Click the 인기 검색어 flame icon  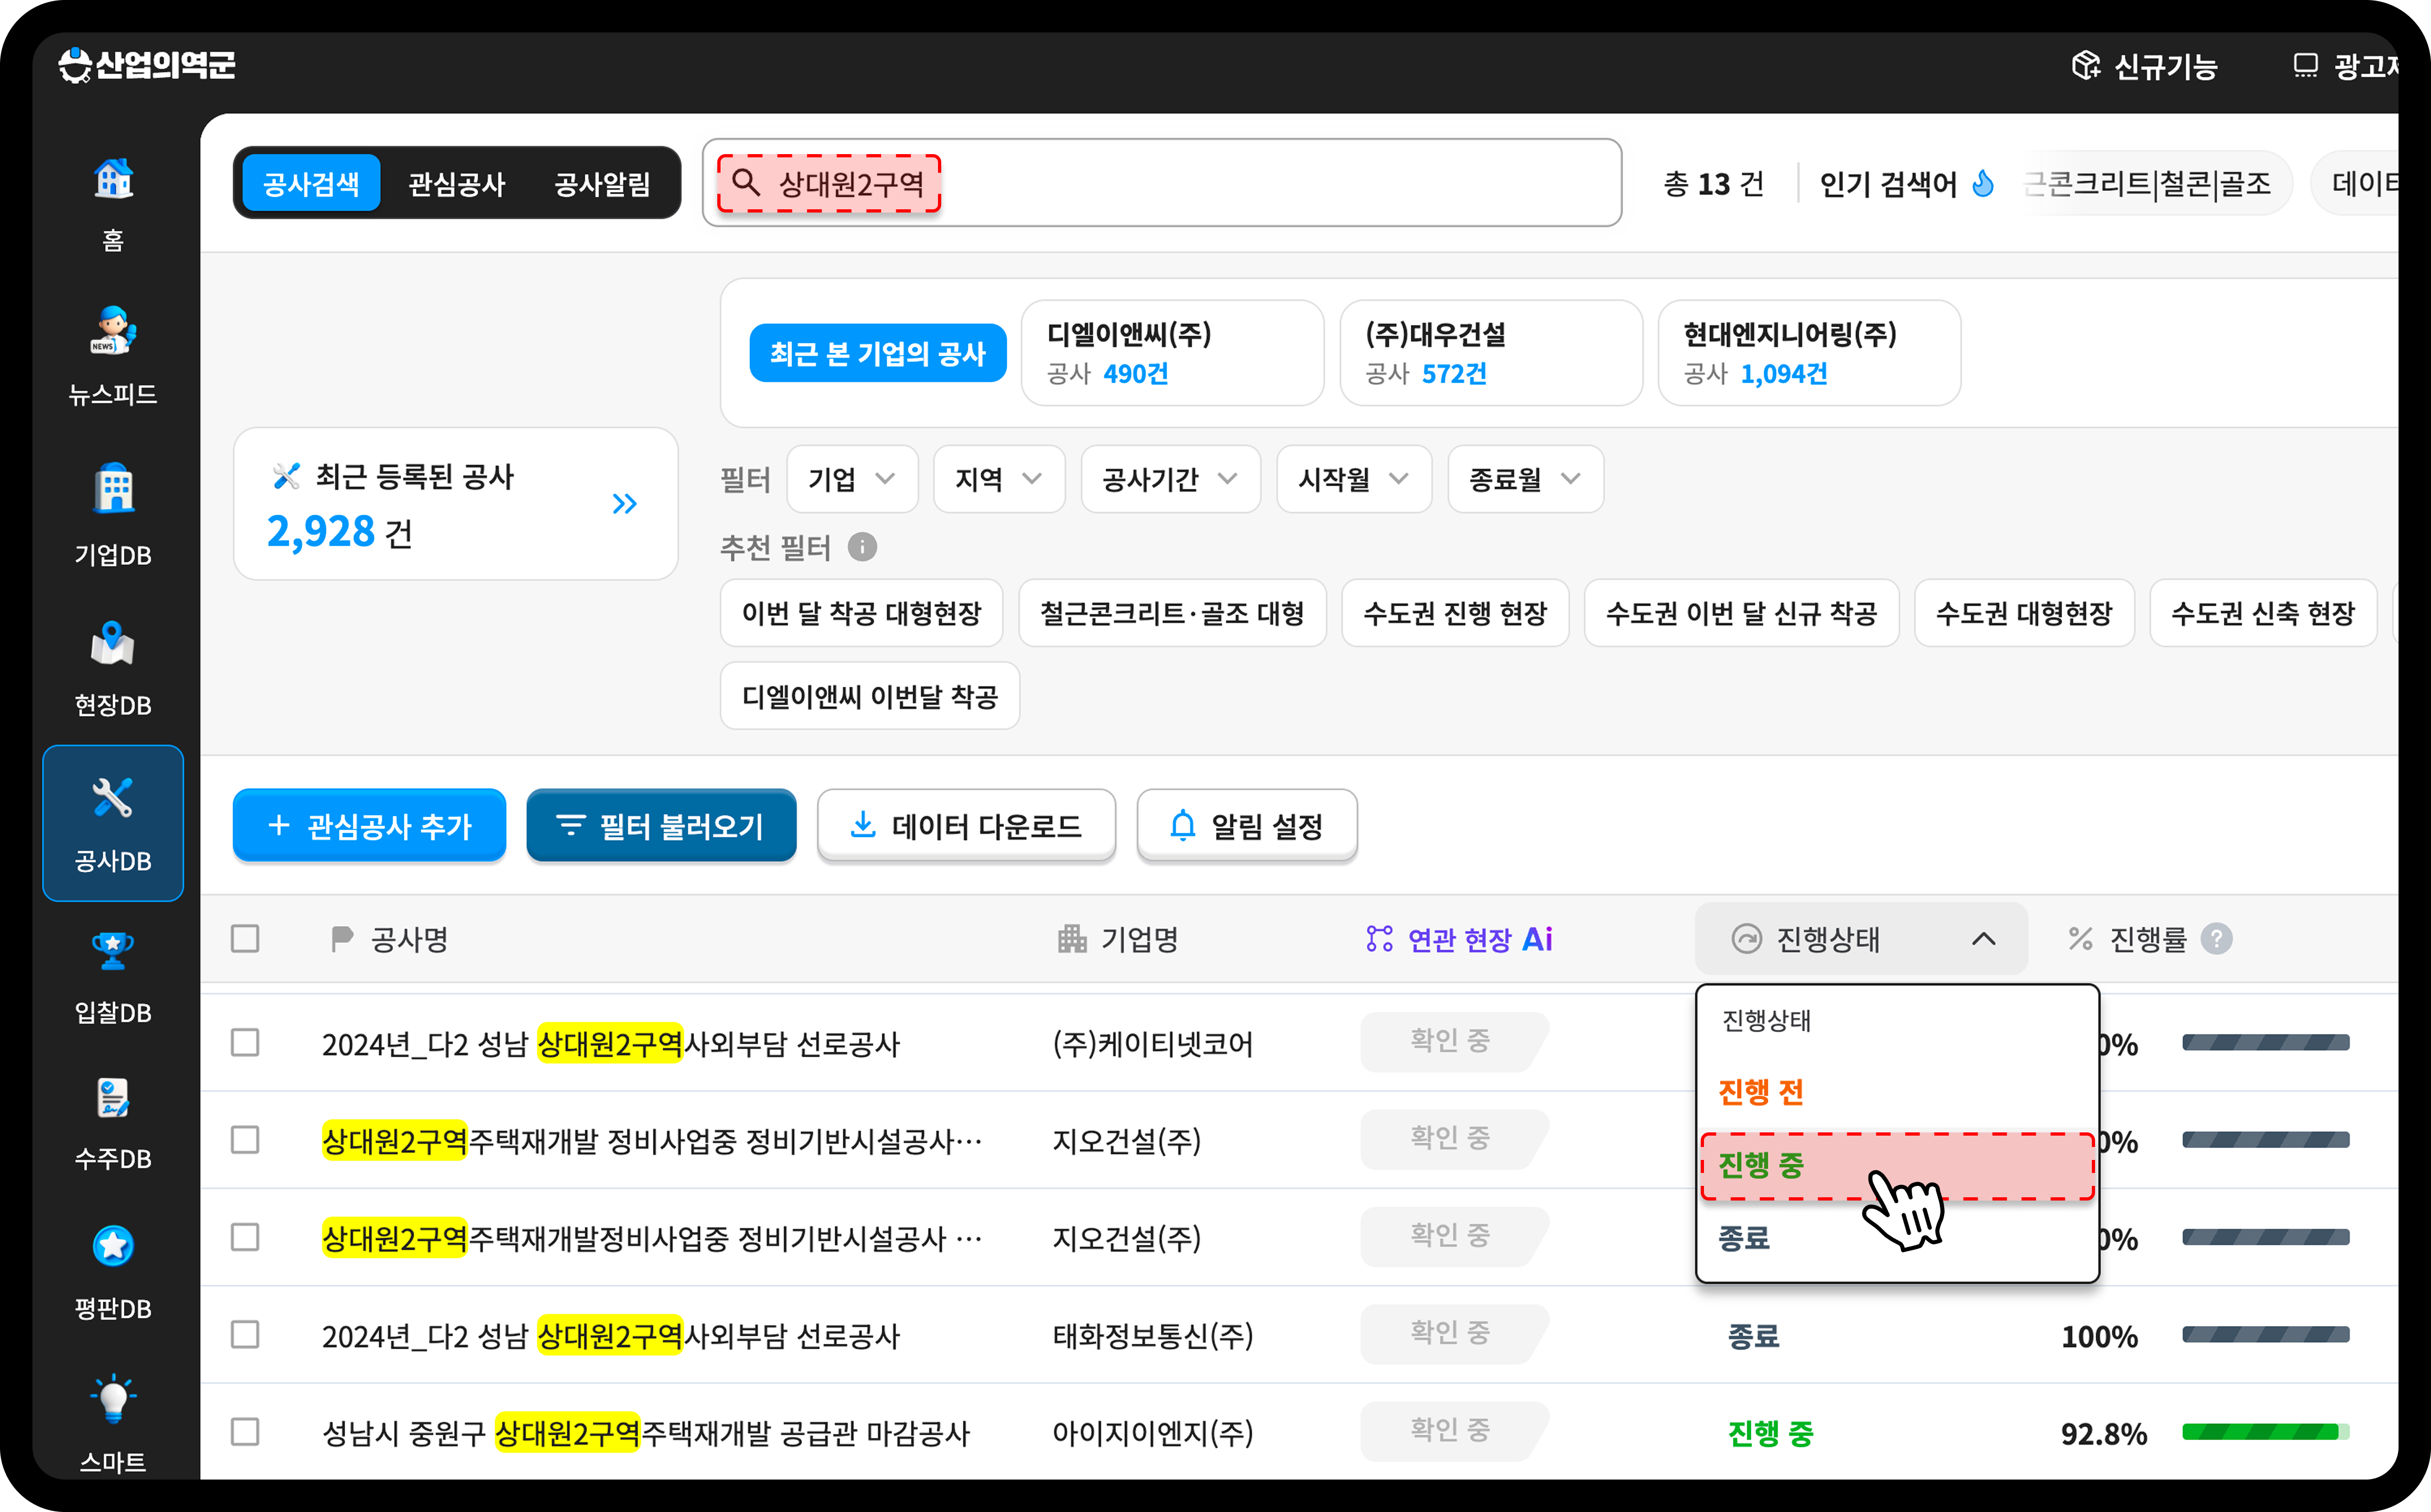click(x=1983, y=183)
